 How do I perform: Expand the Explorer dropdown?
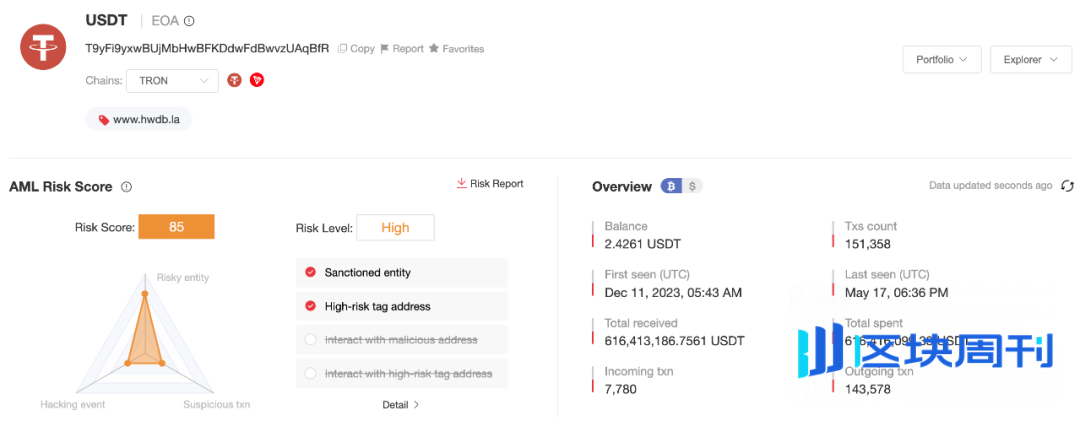[1031, 60]
